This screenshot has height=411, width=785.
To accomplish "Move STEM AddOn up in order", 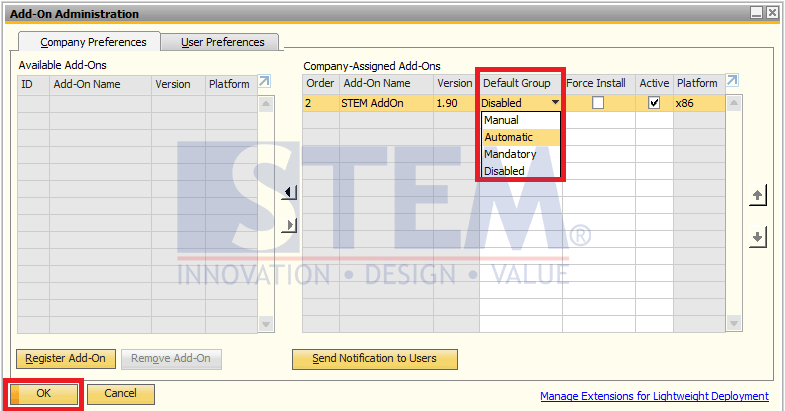I will (x=757, y=195).
